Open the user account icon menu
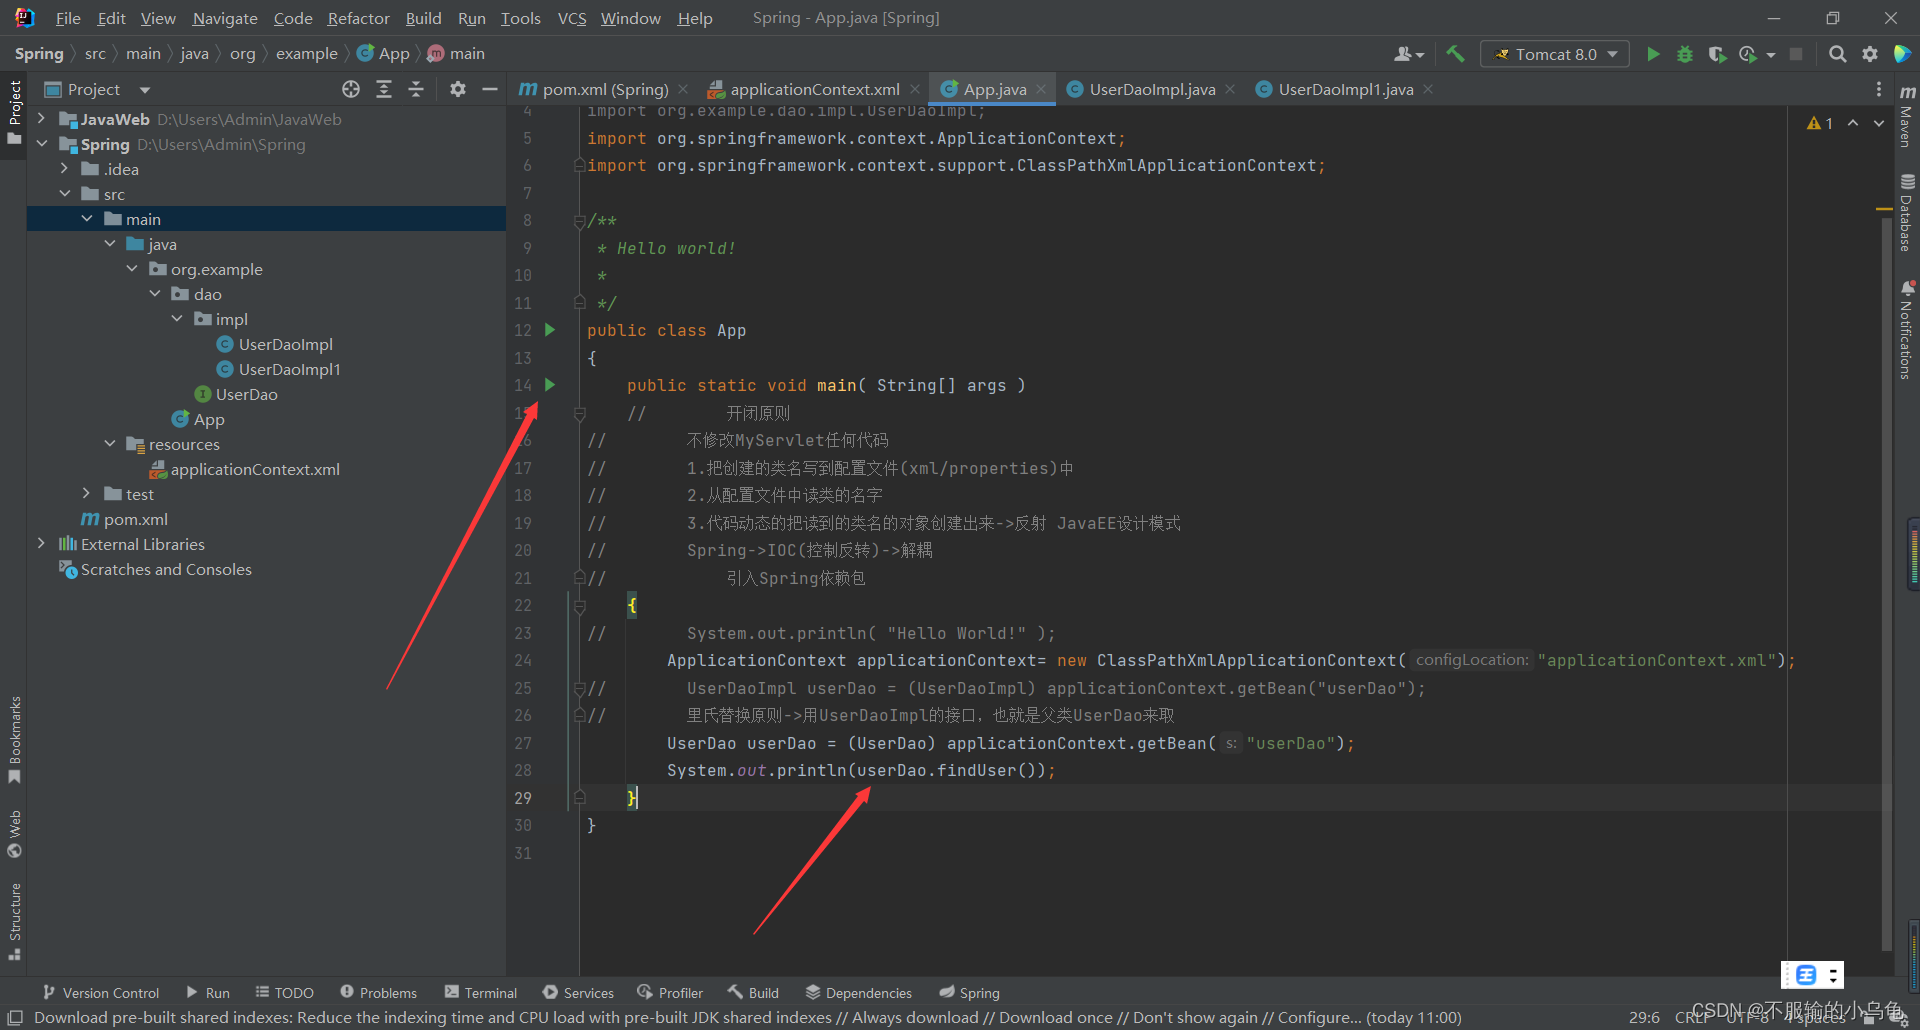This screenshot has width=1920, height=1030. pos(1409,54)
